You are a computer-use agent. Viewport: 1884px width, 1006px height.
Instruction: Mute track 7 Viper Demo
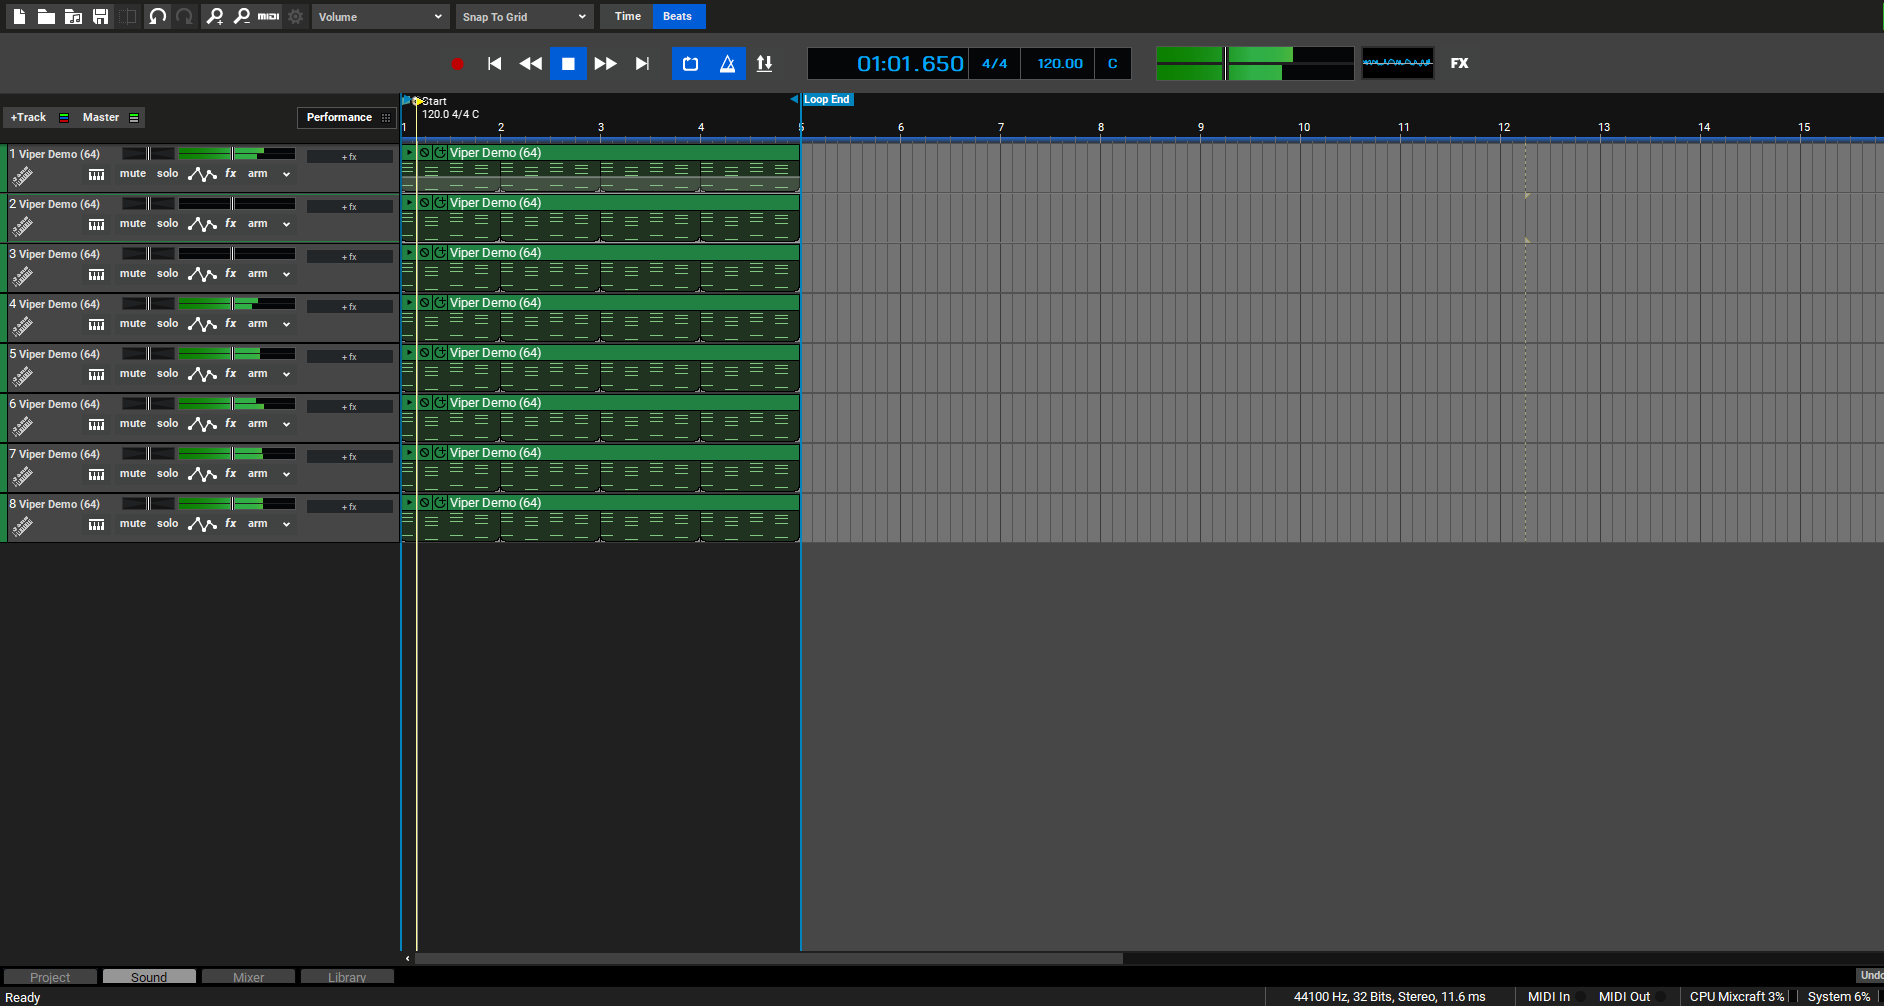[x=133, y=474]
